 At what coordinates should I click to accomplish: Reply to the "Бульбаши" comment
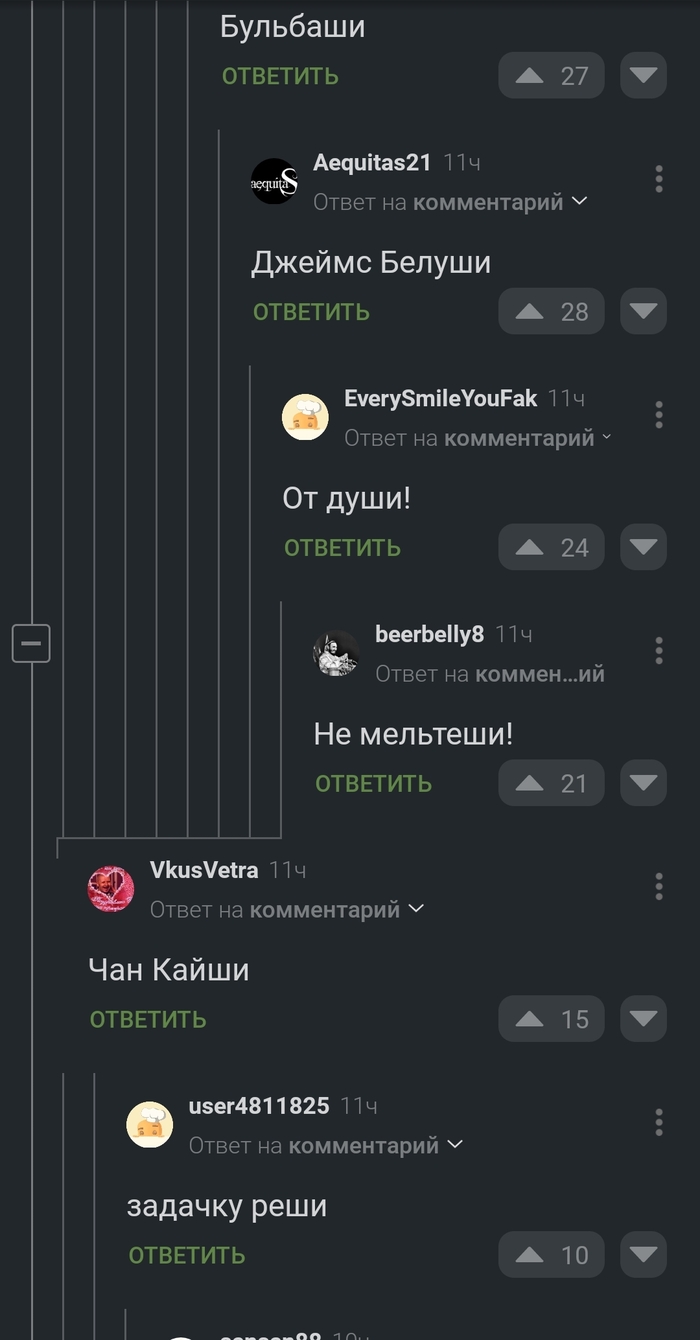tap(280, 76)
